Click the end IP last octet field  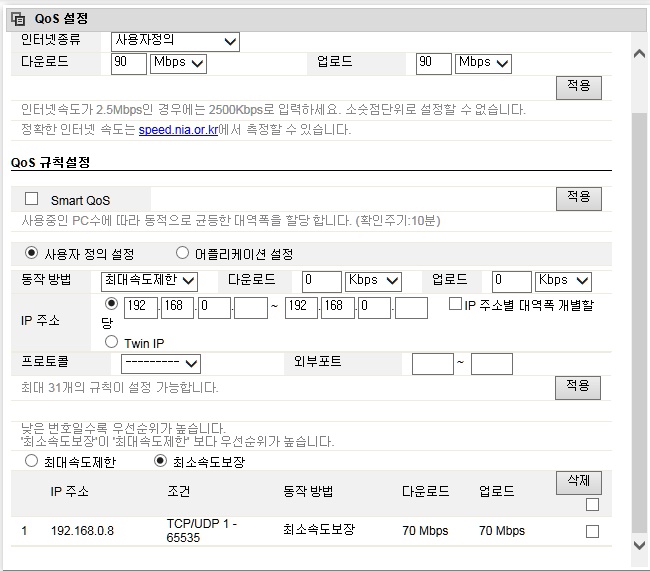[x=411, y=308]
